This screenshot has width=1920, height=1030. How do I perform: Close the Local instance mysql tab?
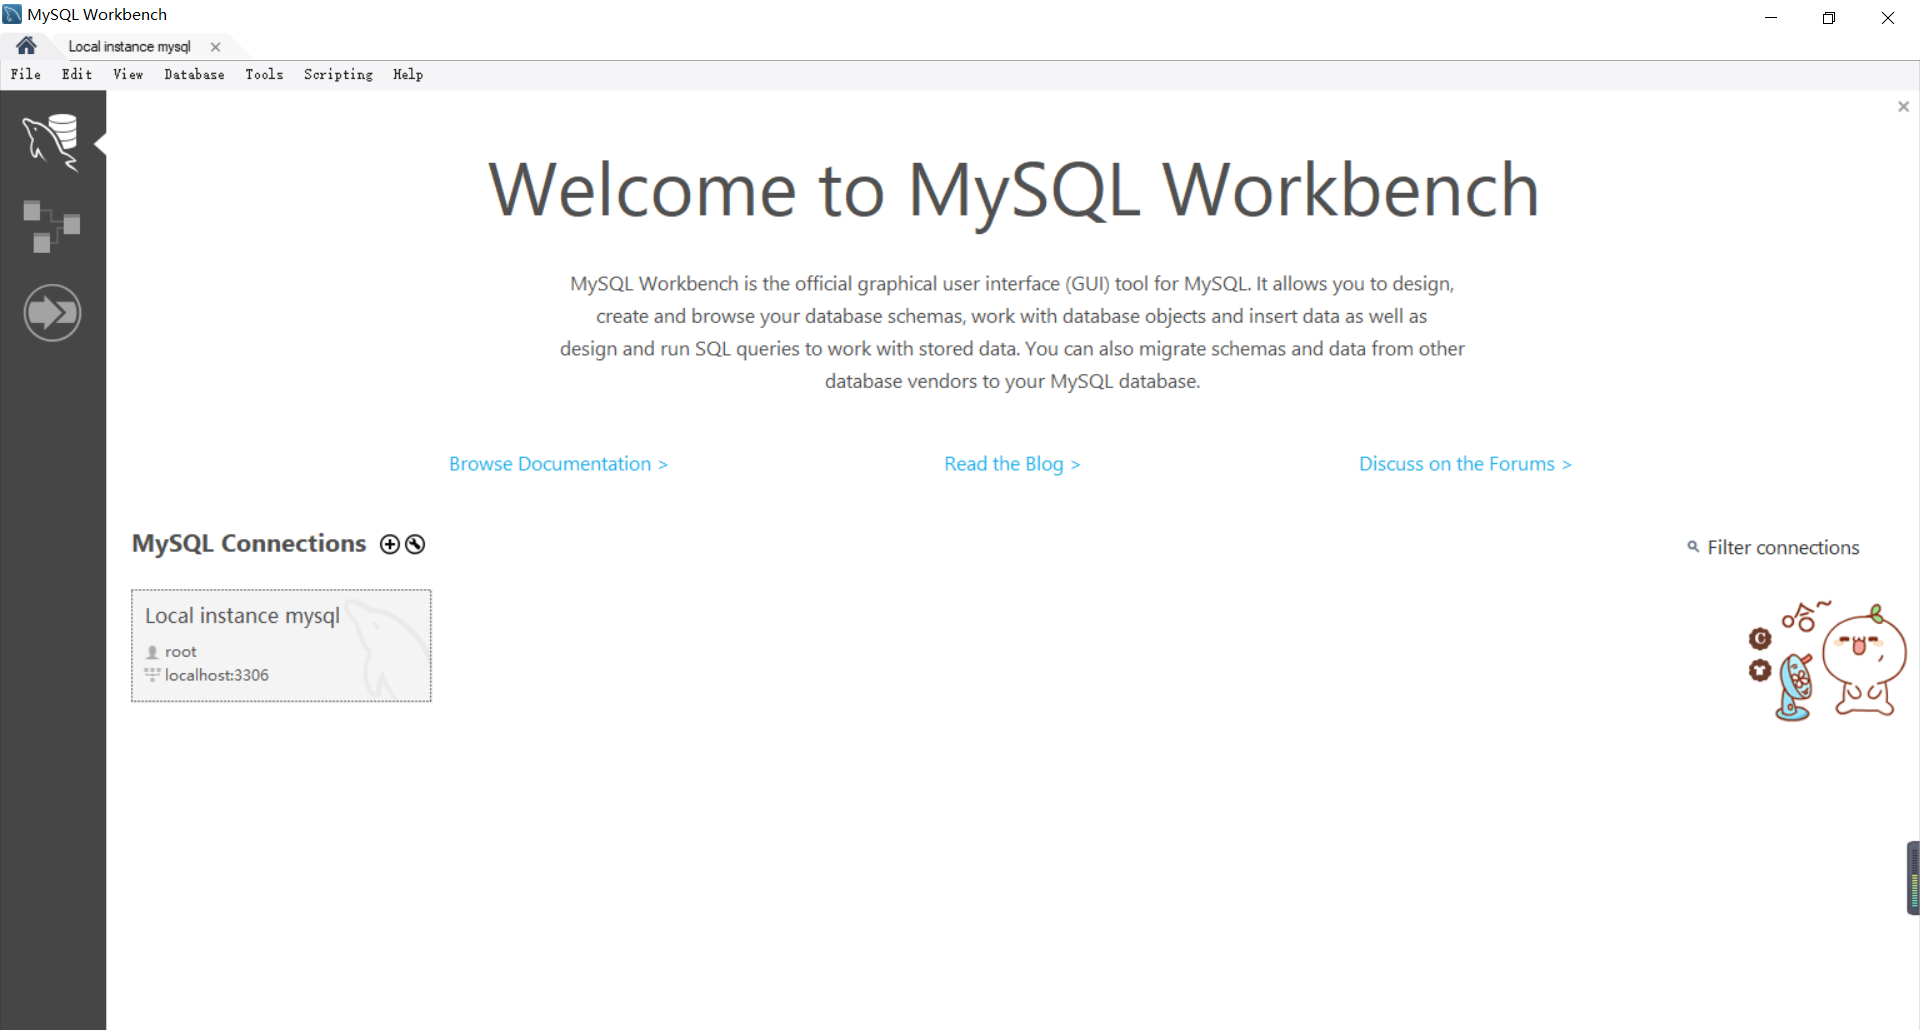(x=215, y=47)
